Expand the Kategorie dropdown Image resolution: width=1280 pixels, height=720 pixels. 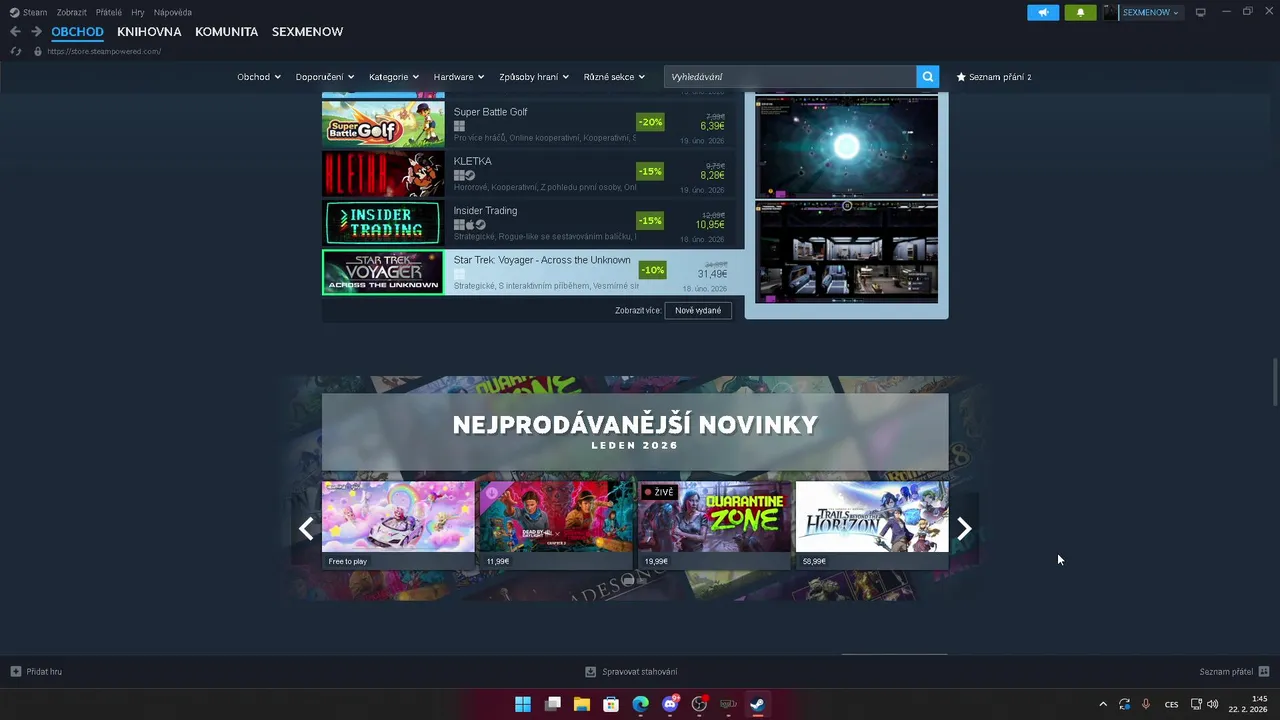[x=393, y=77]
